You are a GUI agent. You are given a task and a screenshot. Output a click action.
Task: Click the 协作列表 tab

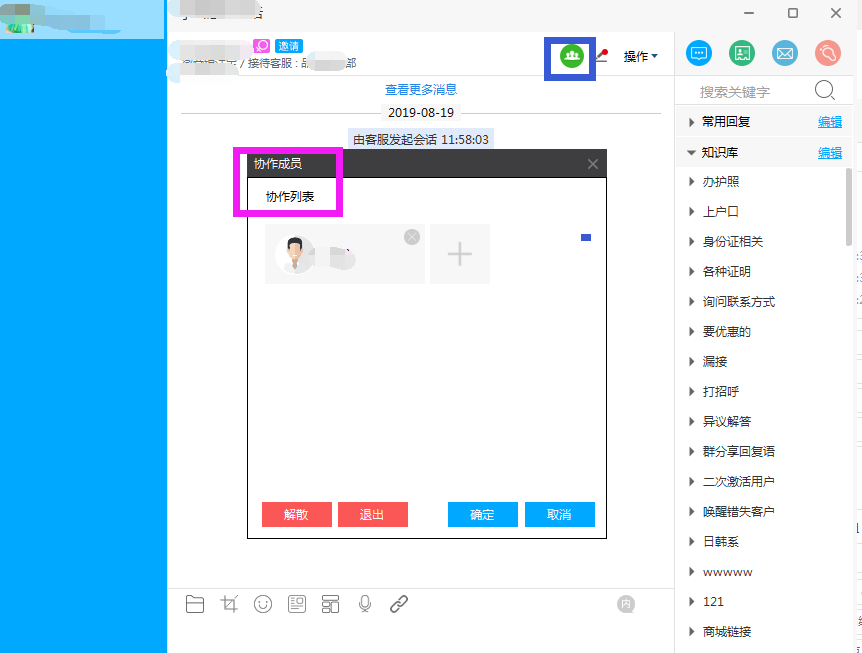pyautogui.click(x=290, y=197)
